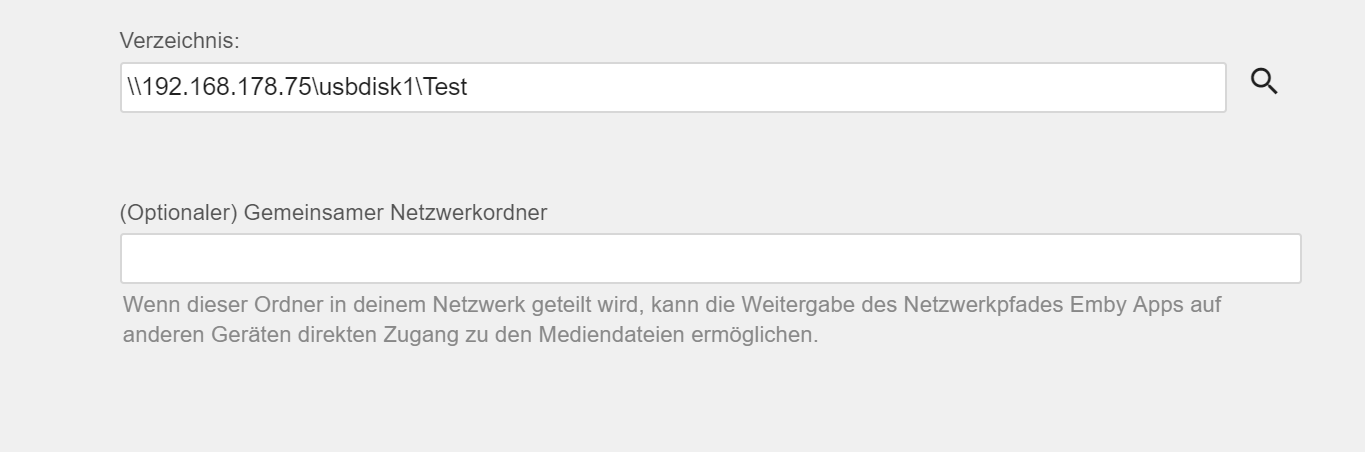The height and width of the screenshot is (452, 1365).
Task: Select the Gemeinsamer Netzwerkordner input field
Action: [710, 258]
